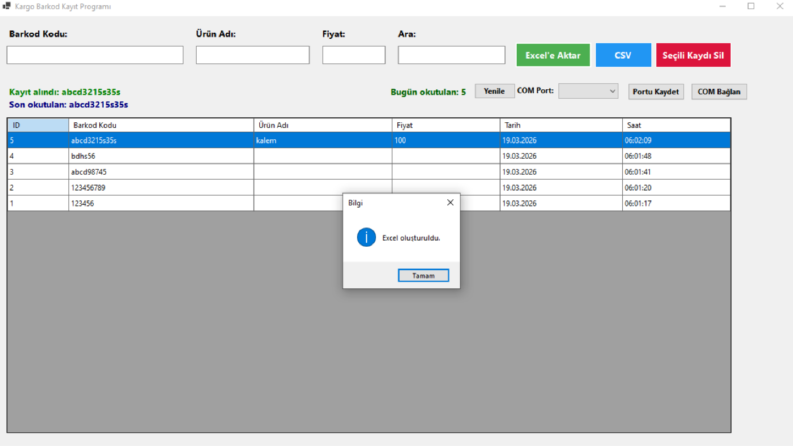Click the Portu Kaydet button
Viewport: 793px width, 446px height.
(x=656, y=92)
